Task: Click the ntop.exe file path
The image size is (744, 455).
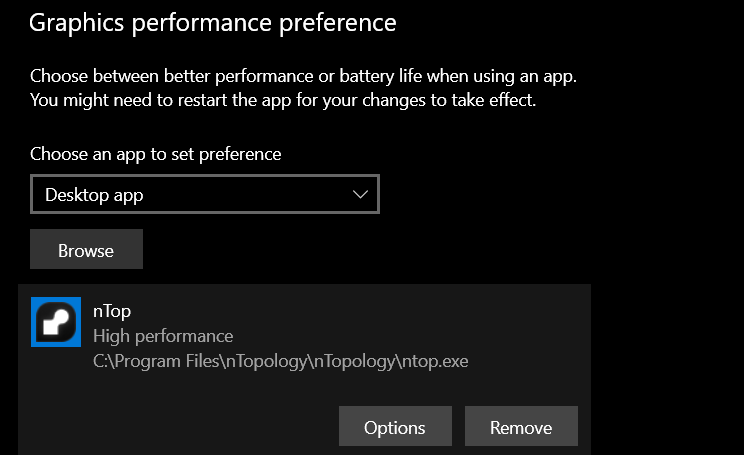Action: tap(280, 361)
